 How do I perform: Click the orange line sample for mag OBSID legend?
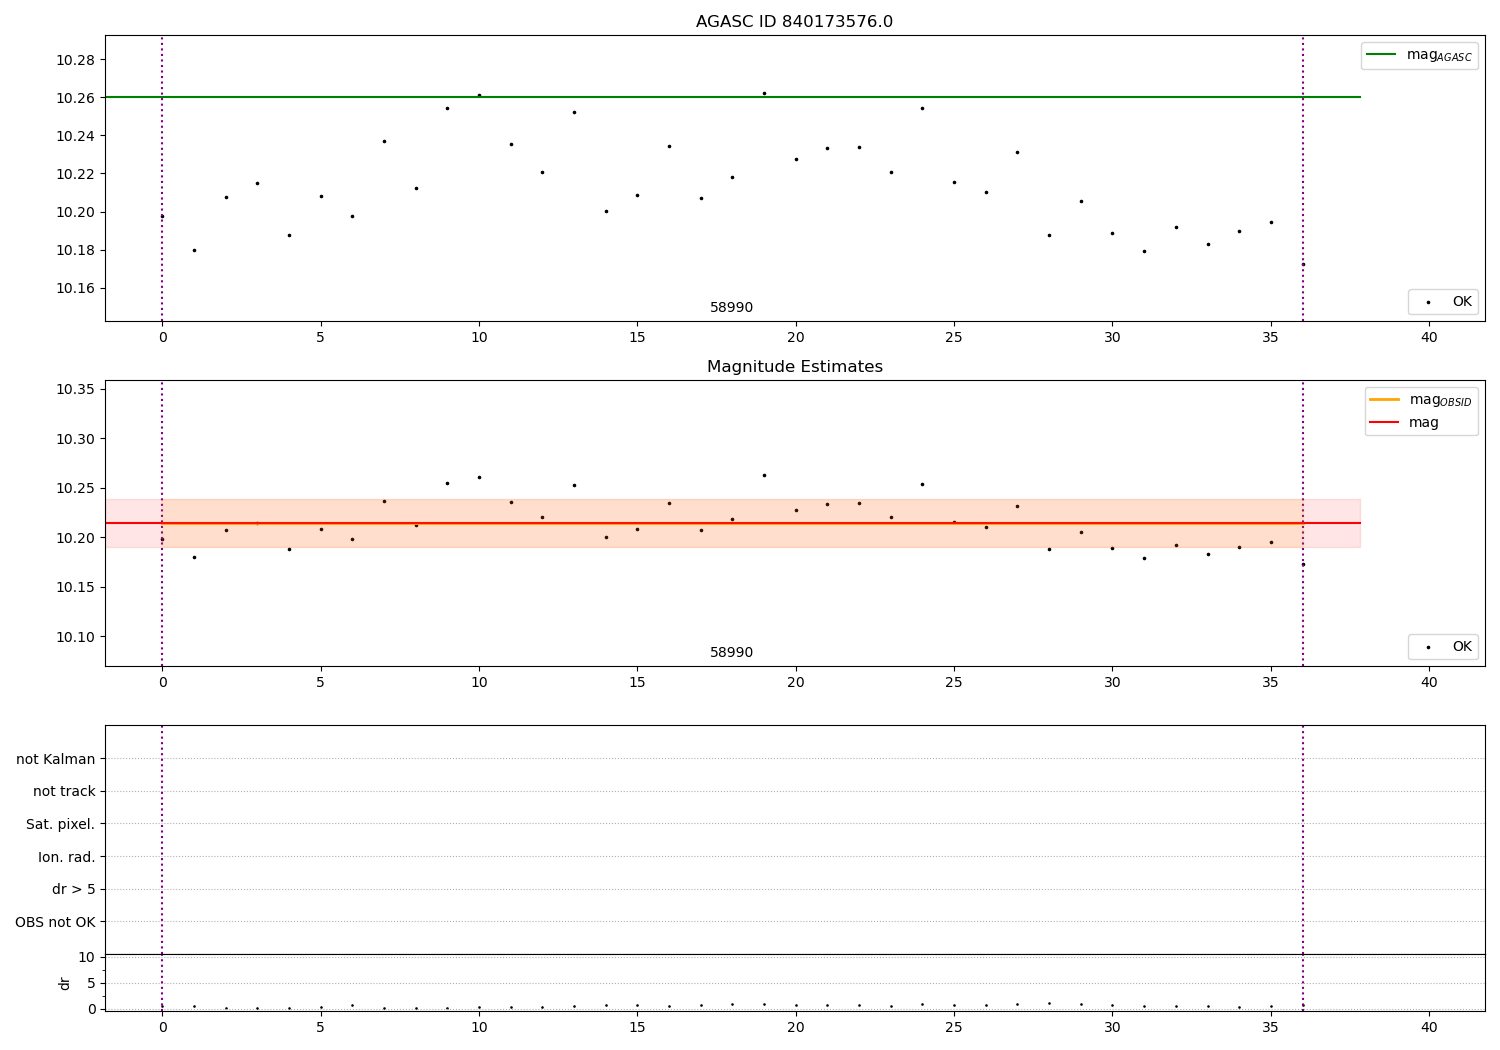(x=1385, y=400)
